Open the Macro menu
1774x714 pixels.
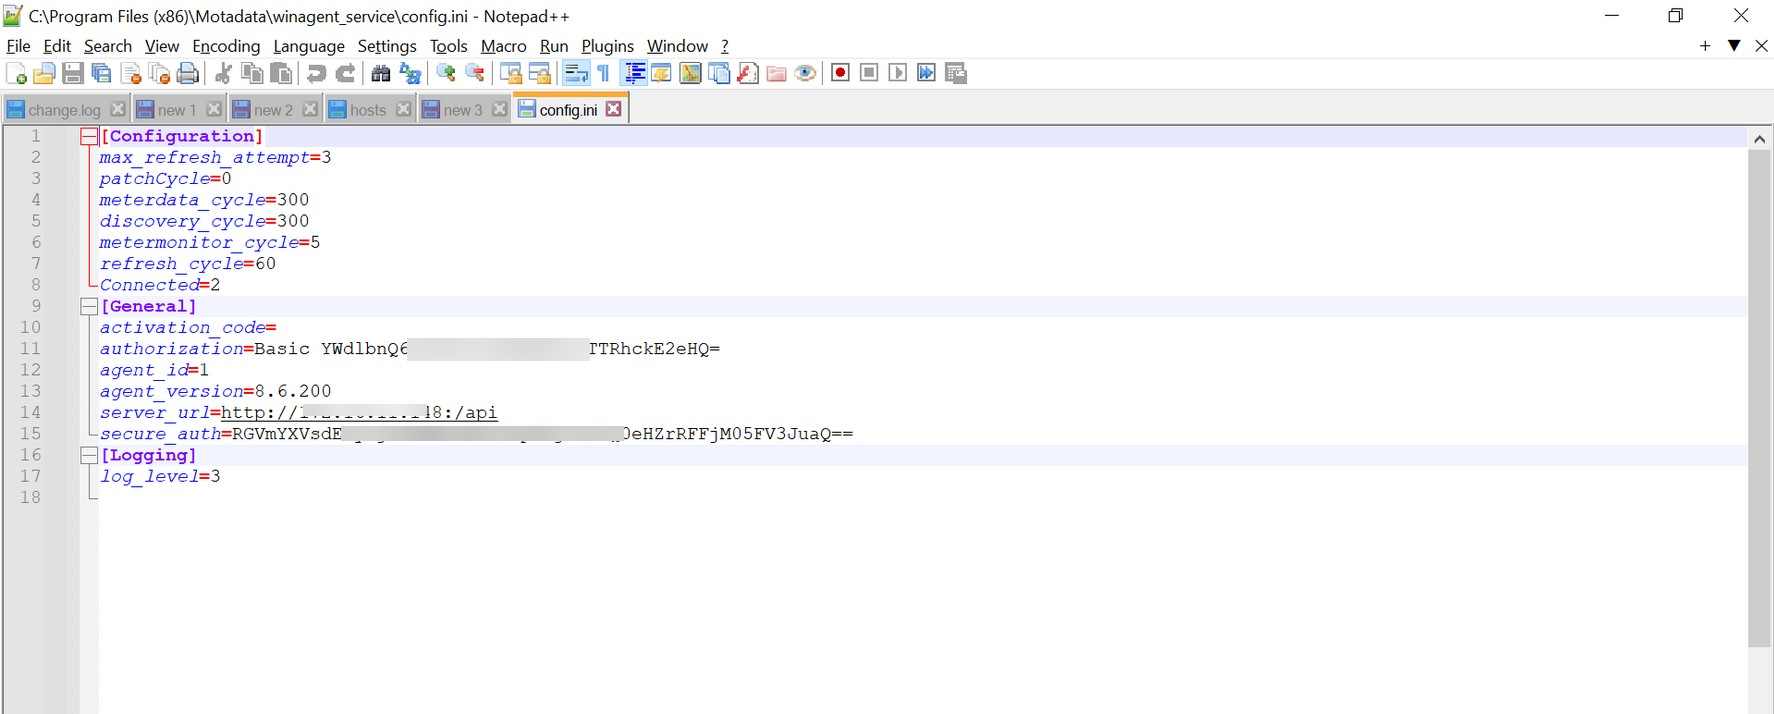tap(504, 46)
